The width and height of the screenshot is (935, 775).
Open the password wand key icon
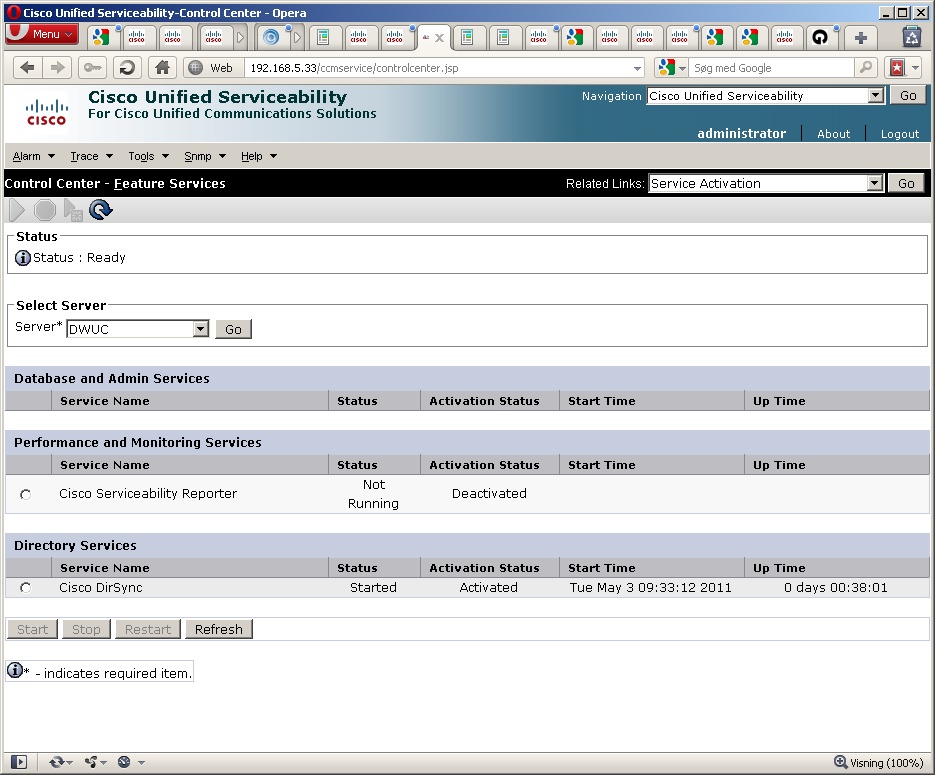(92, 68)
